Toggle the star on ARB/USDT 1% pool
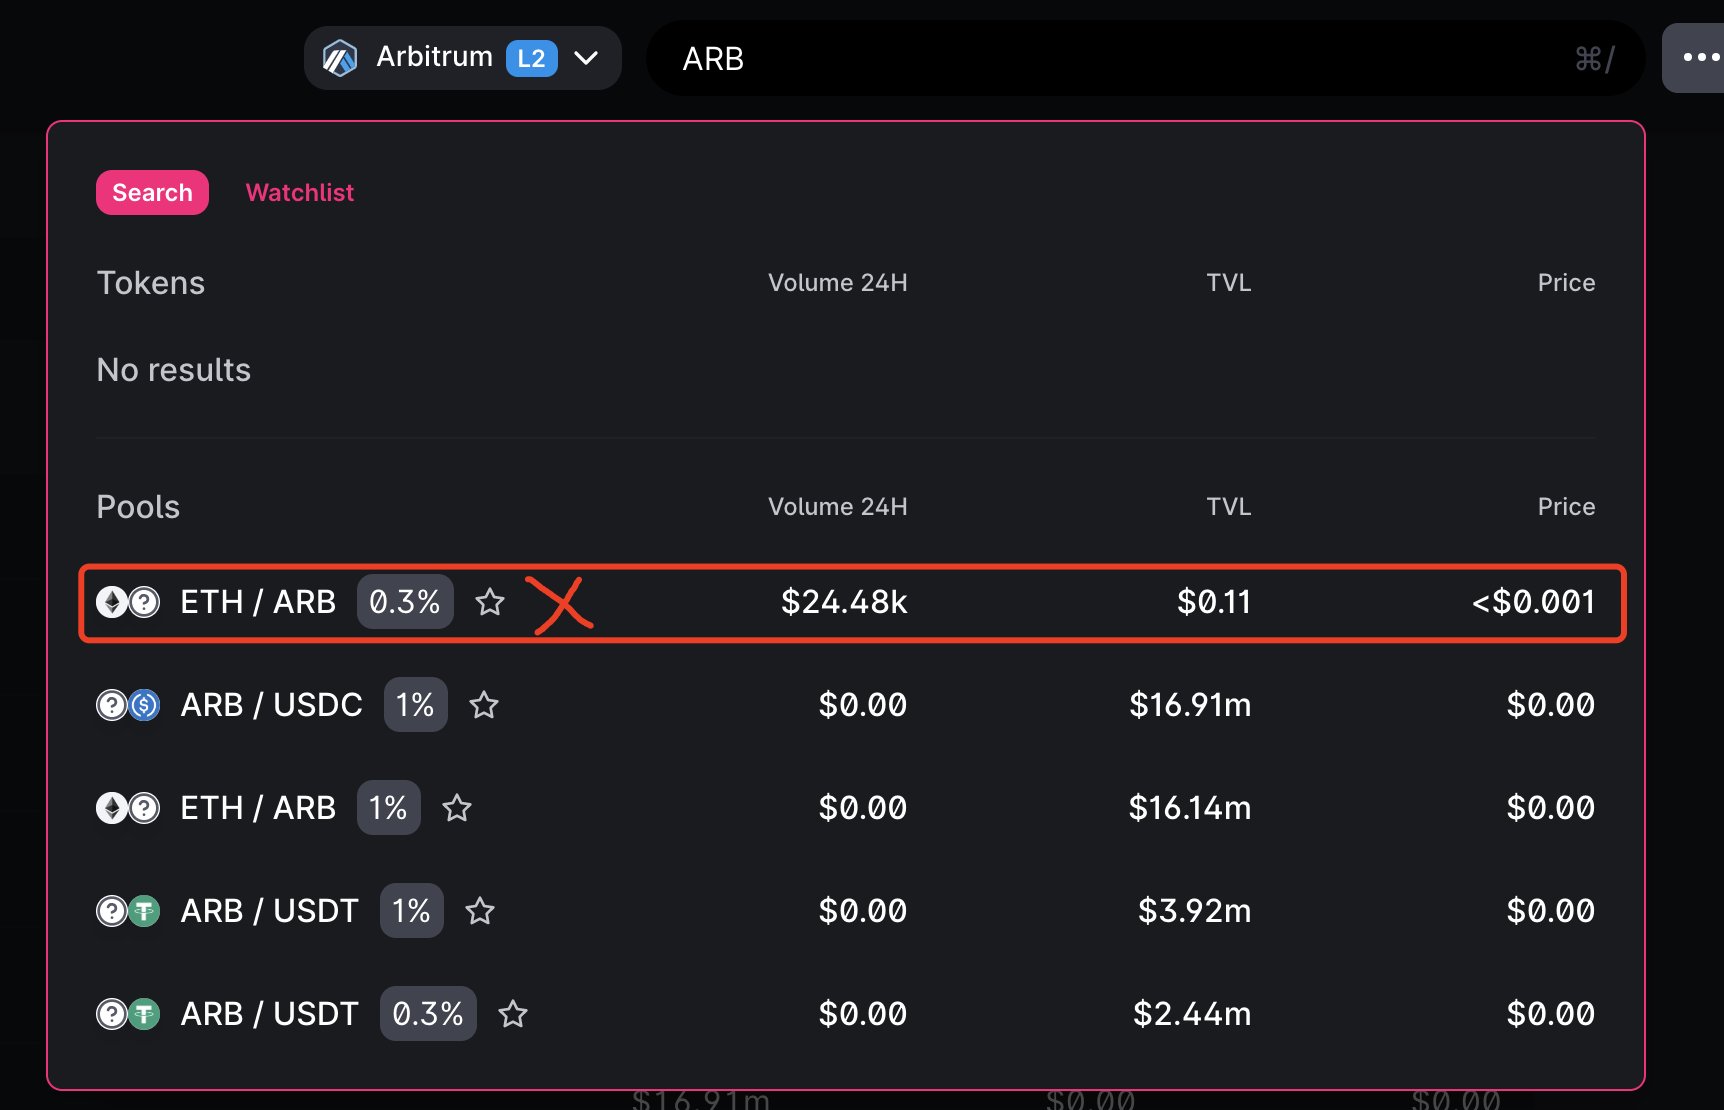 point(480,911)
